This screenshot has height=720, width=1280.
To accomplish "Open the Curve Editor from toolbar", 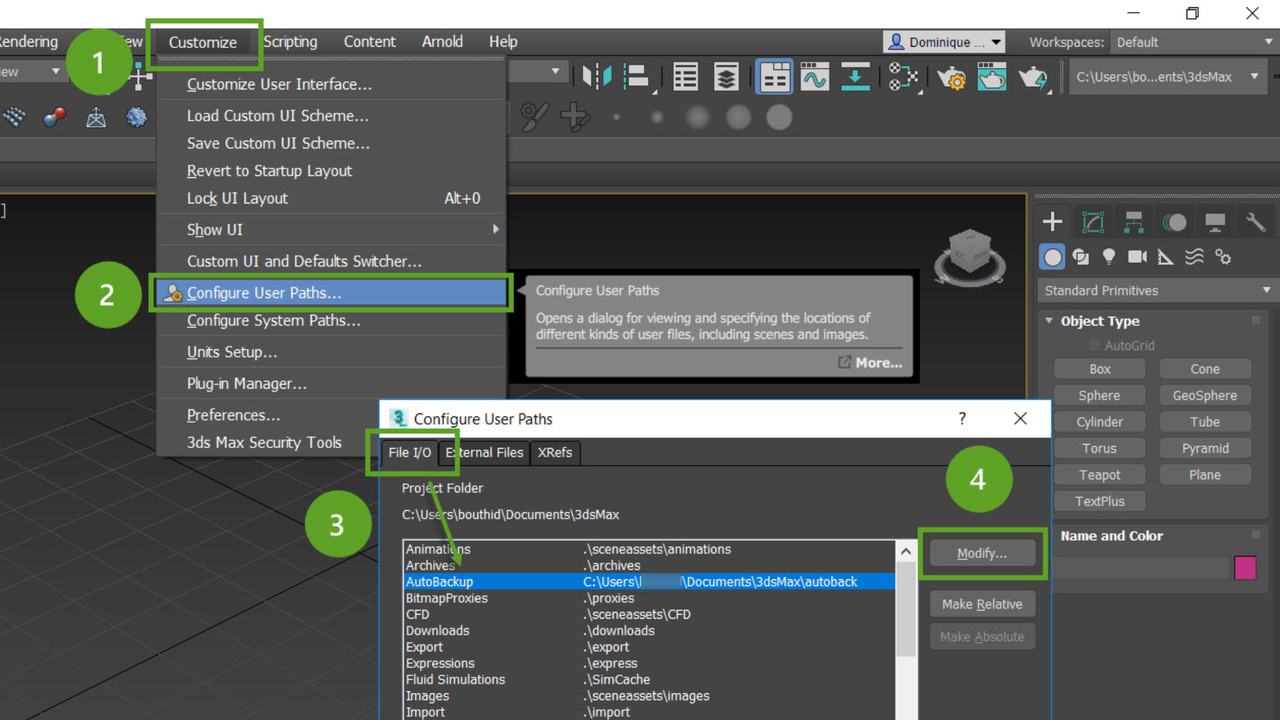I will pyautogui.click(x=815, y=77).
